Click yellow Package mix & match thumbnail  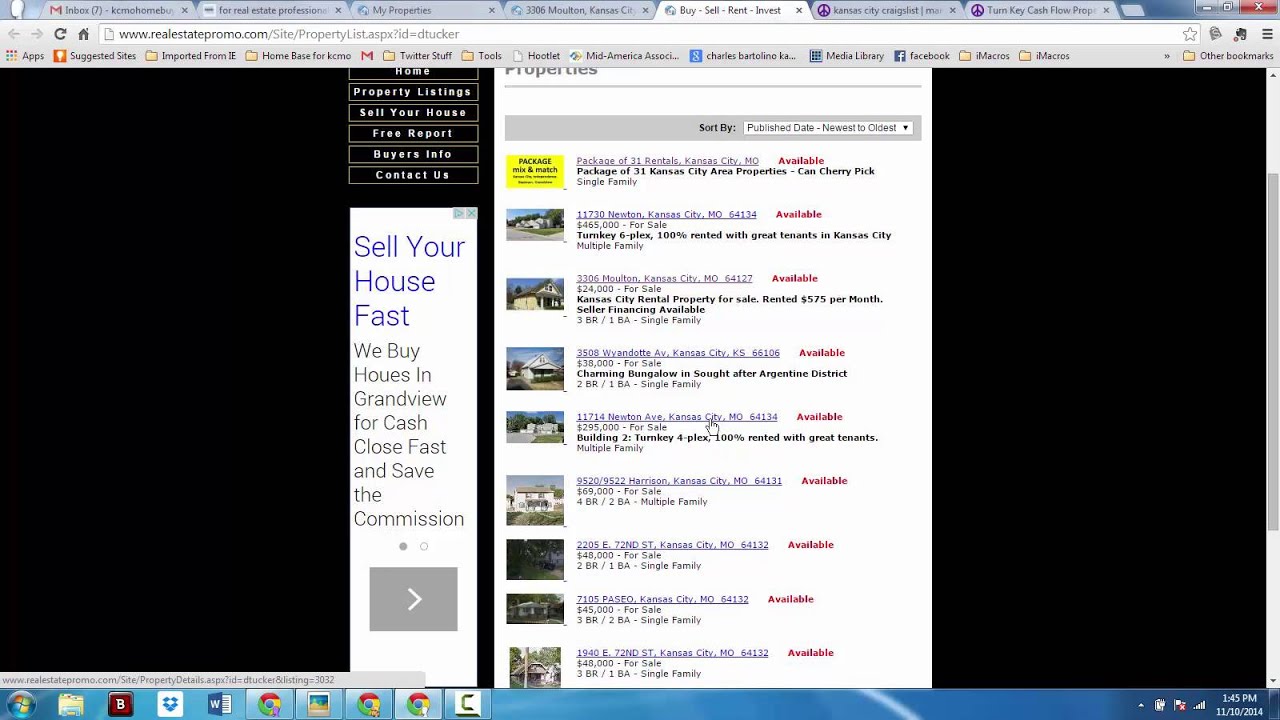coord(535,171)
